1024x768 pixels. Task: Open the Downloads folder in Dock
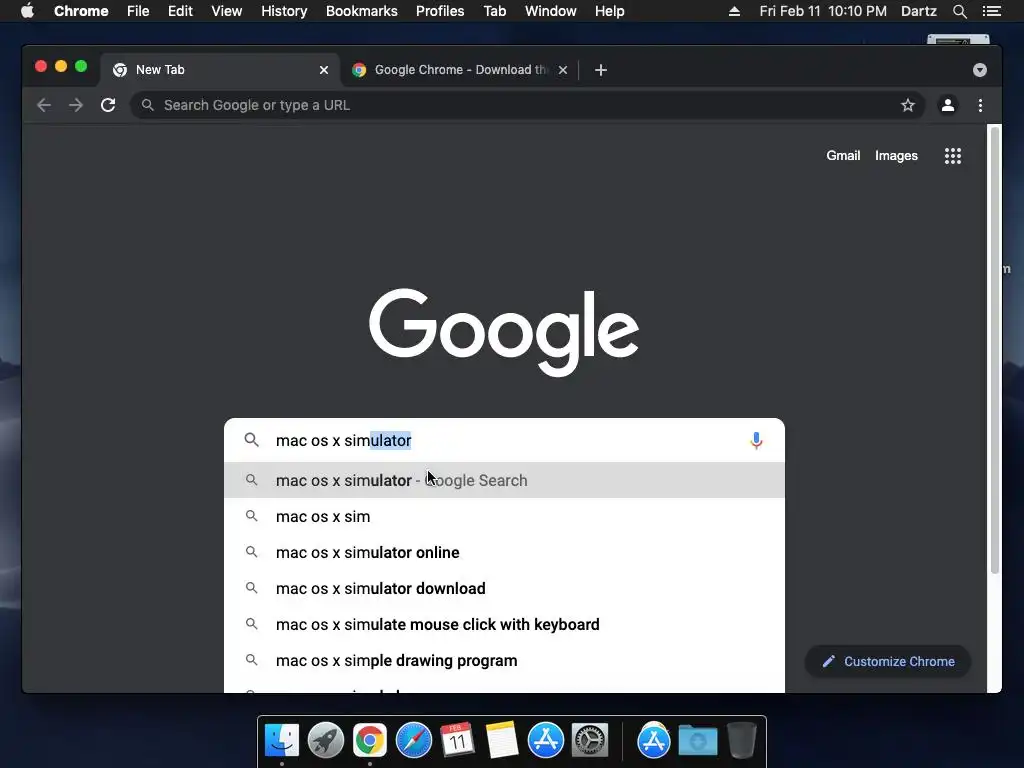tap(697, 740)
